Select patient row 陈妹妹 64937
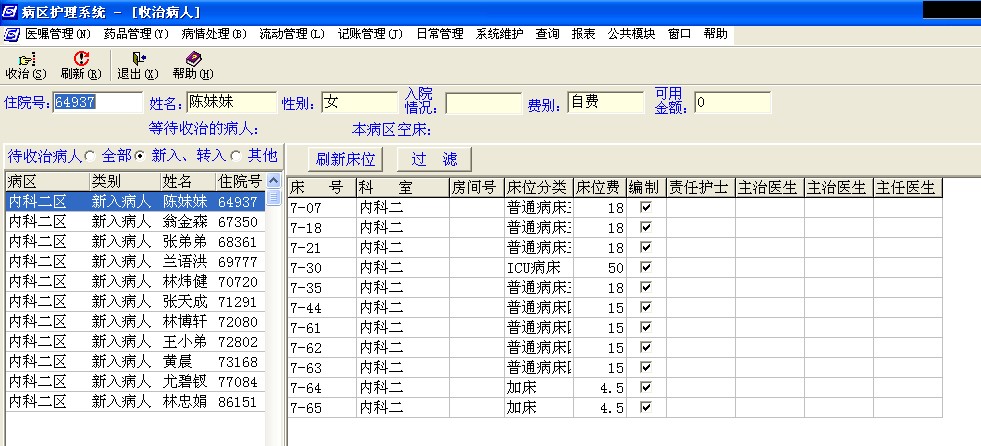 pyautogui.click(x=135, y=201)
